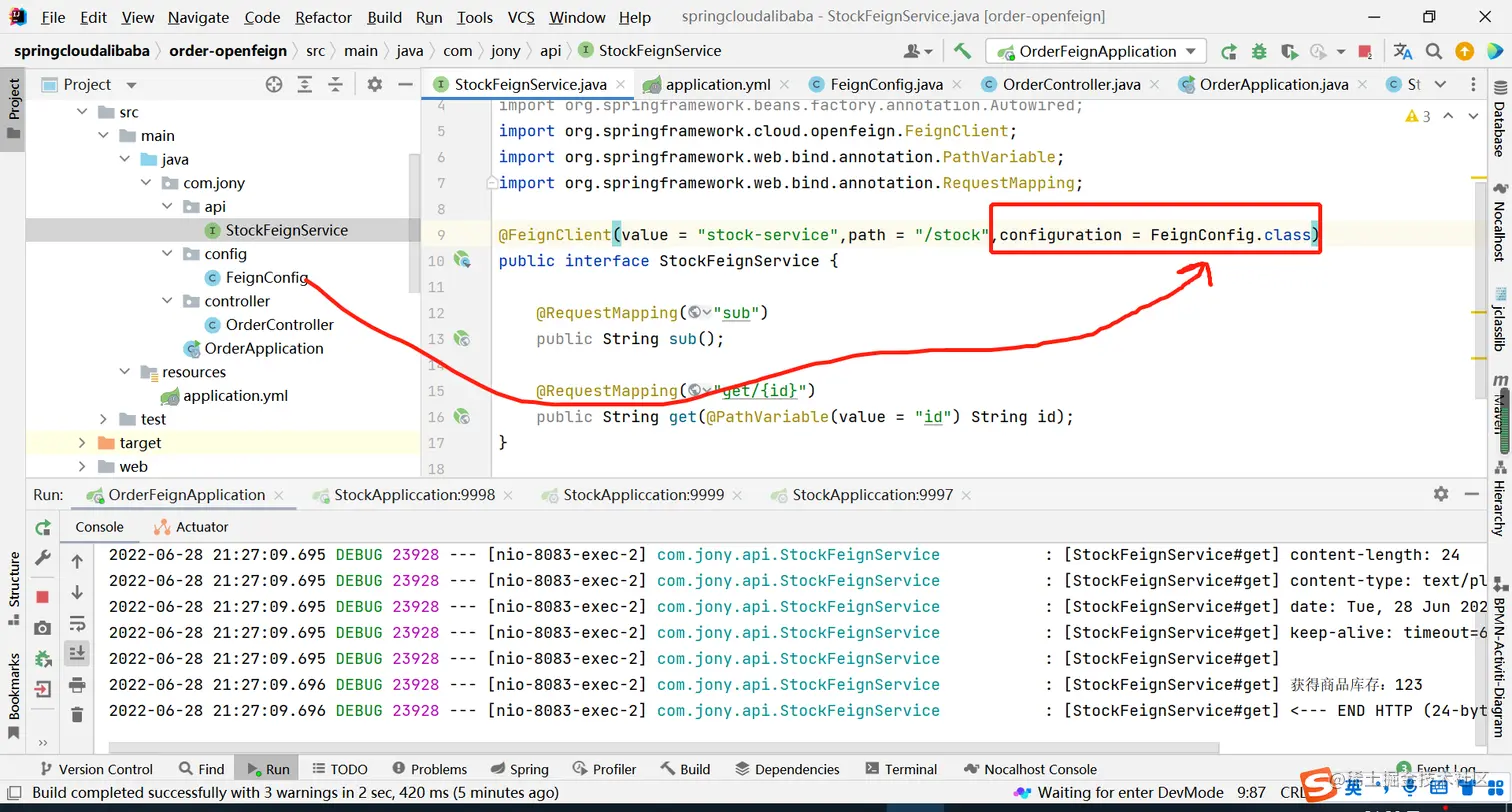Viewport: 1512px width, 812px height.
Task: Stop process in Run panel sidebar
Action: [x=42, y=597]
